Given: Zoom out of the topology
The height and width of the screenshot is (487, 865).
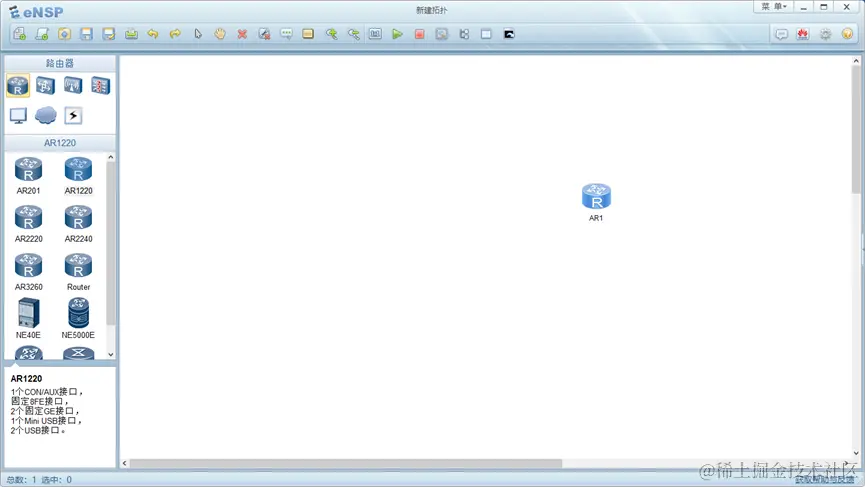Looking at the screenshot, I should (x=353, y=34).
